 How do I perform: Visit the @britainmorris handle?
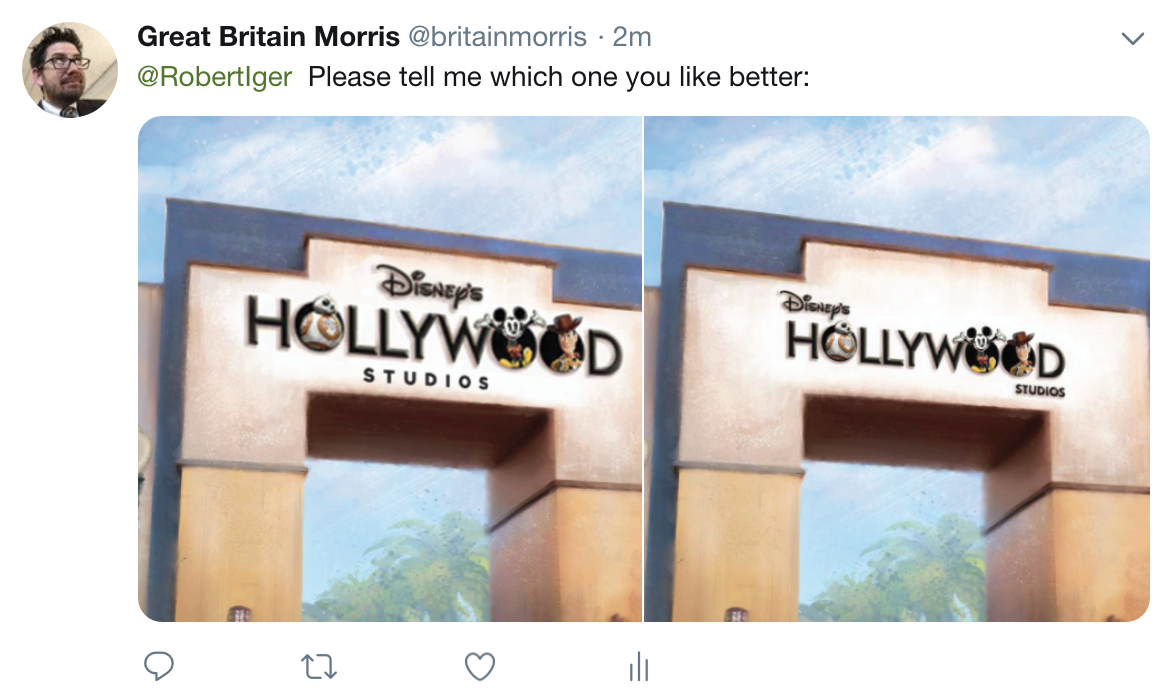tap(498, 36)
